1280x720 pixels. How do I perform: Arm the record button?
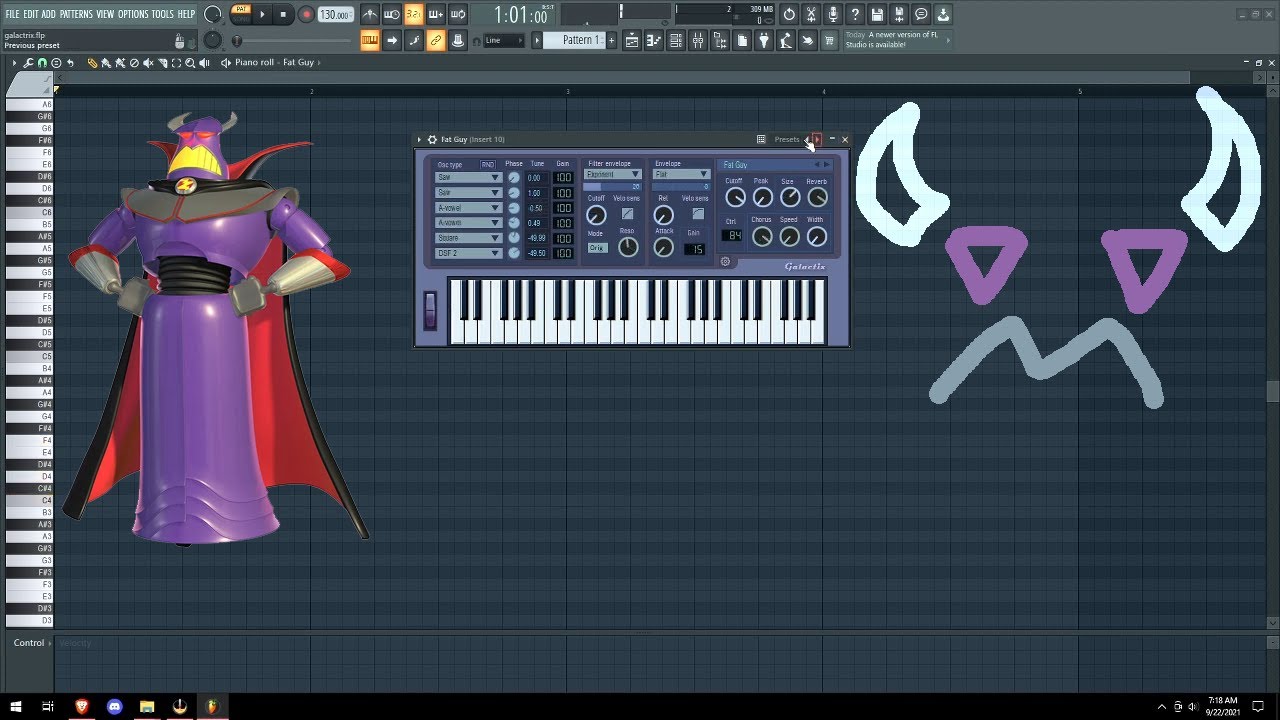[306, 15]
